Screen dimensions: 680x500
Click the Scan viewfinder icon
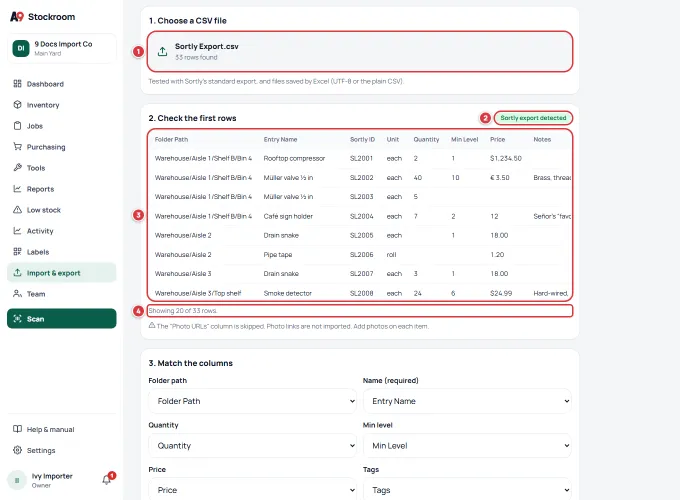[x=17, y=319]
